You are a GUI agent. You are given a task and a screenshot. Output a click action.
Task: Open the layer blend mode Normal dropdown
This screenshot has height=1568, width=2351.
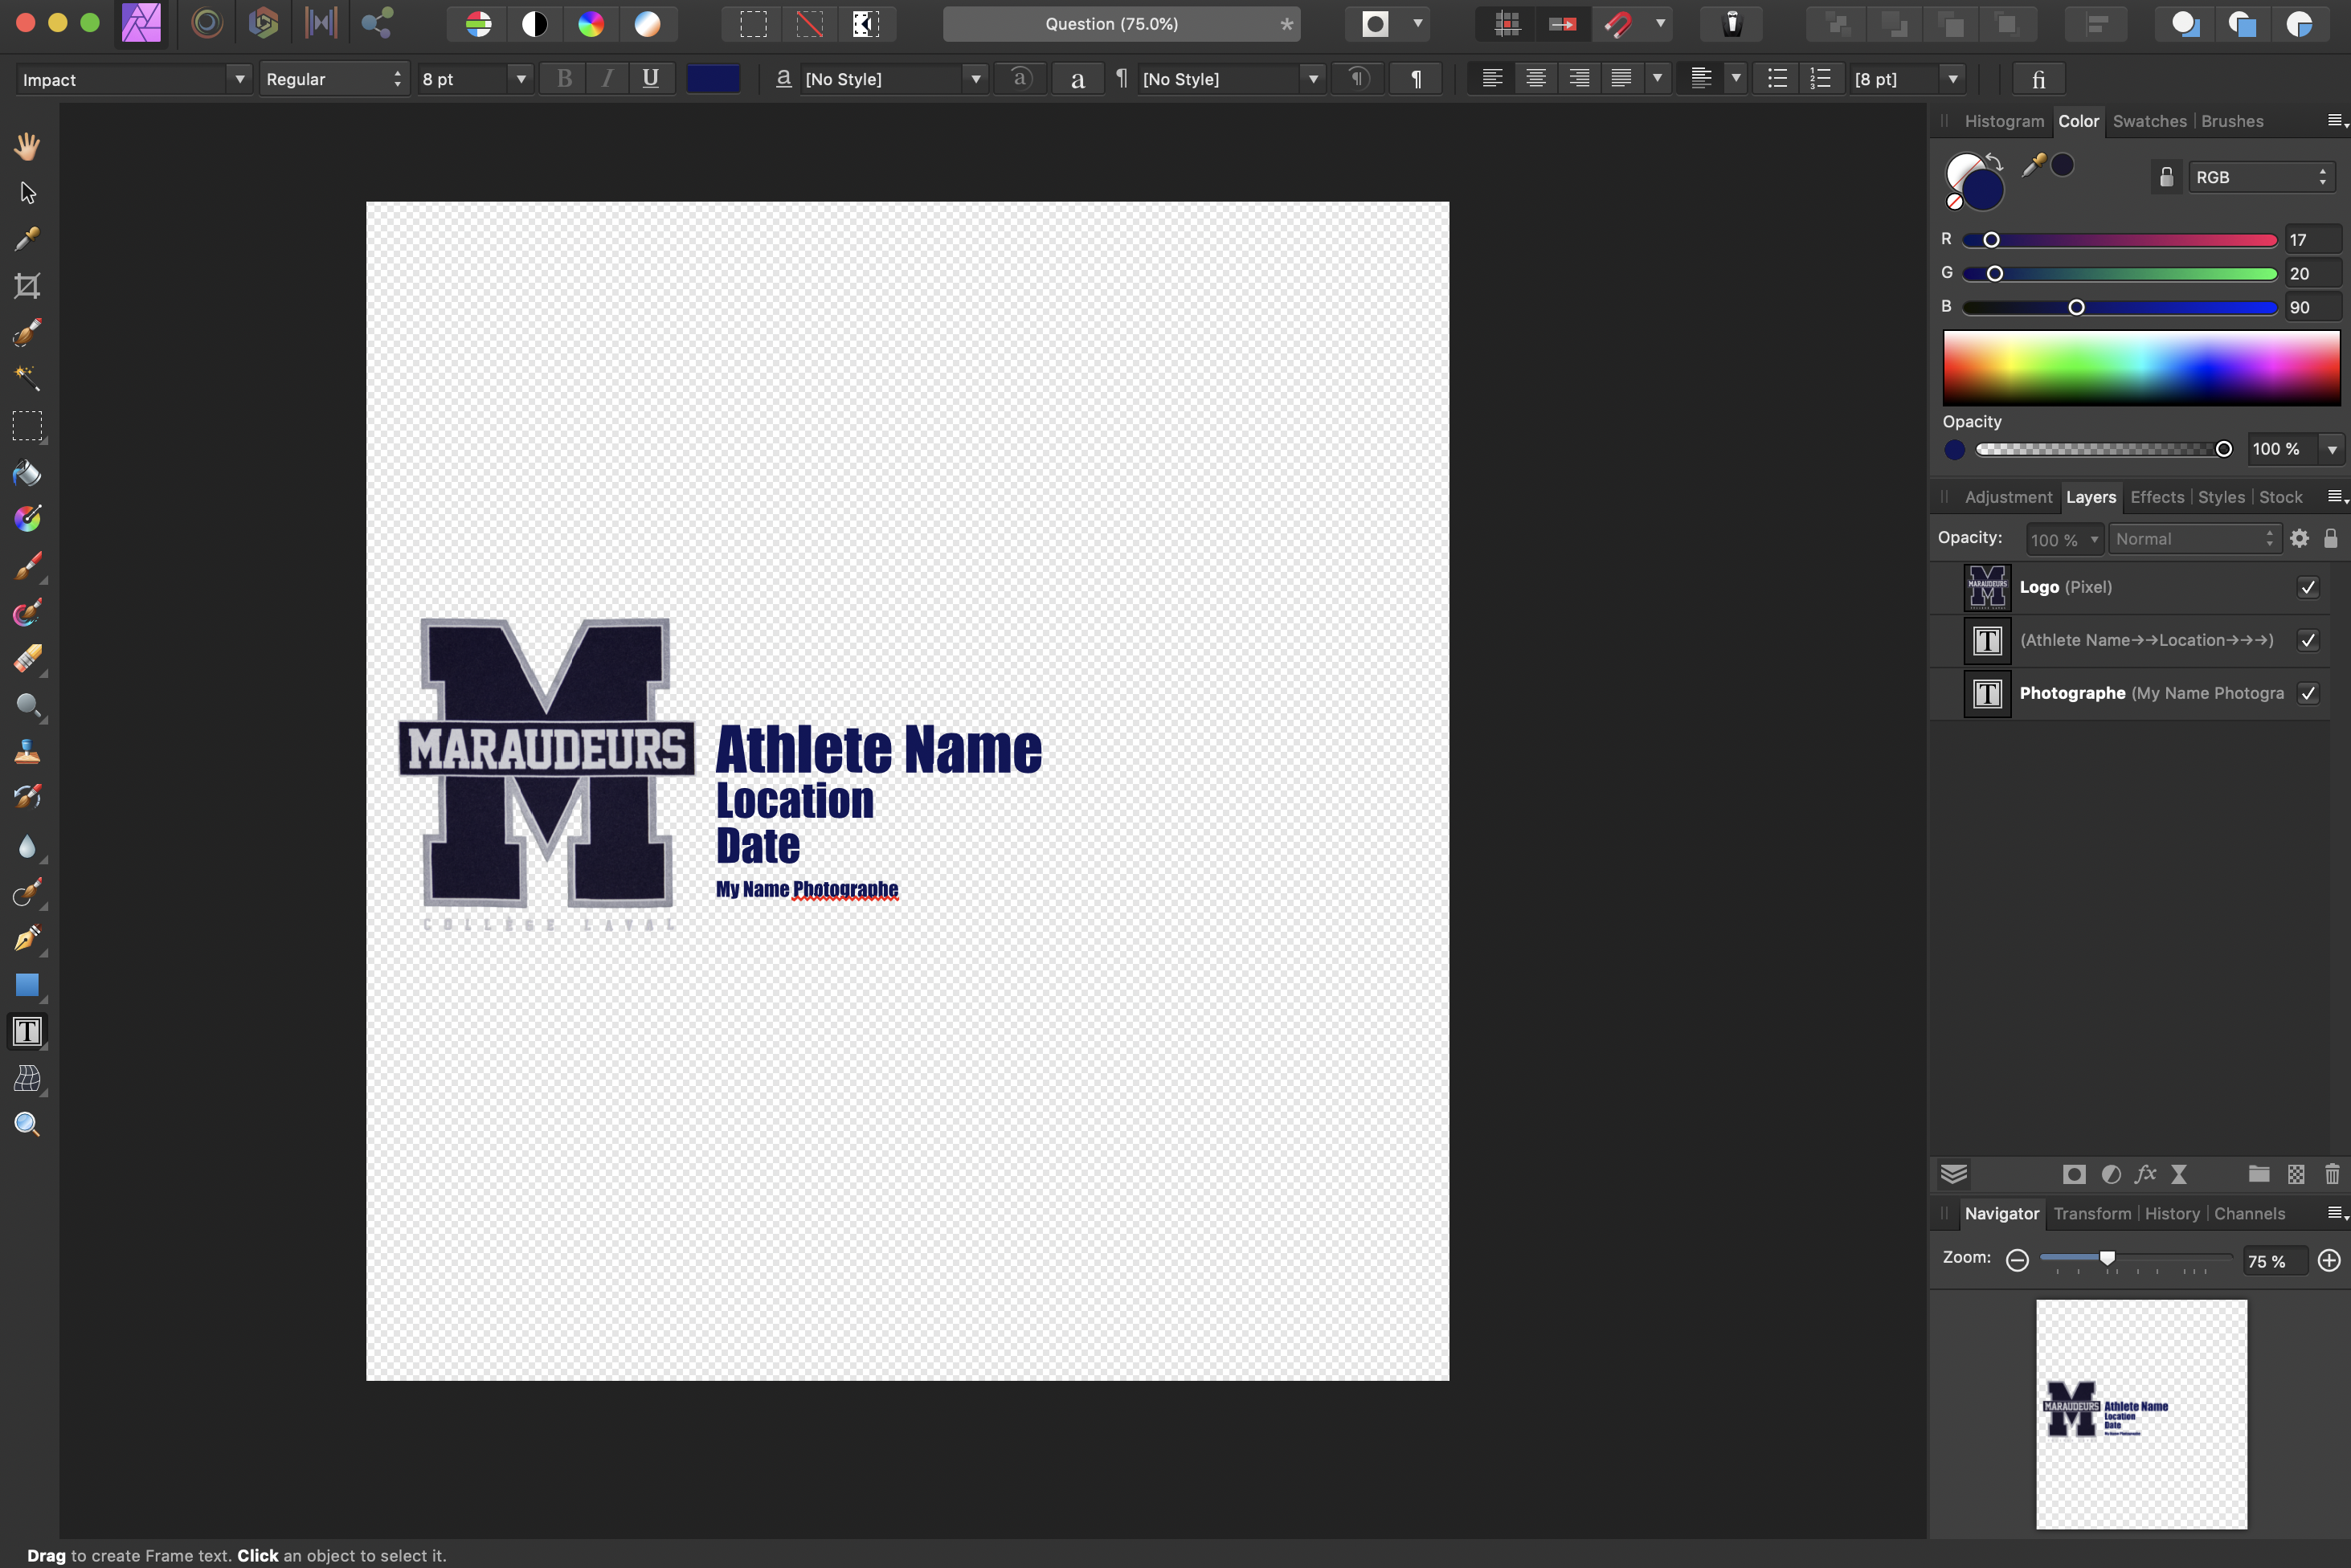tap(2195, 539)
